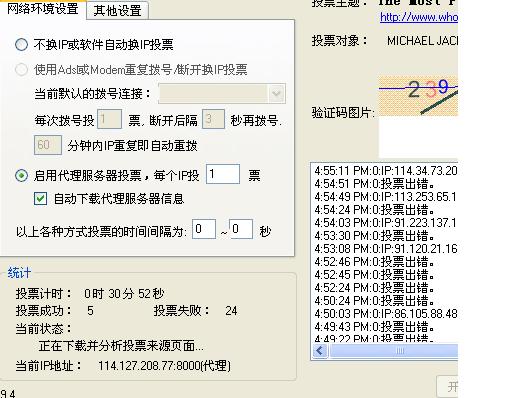
Task: Click the log horizontal scrollbar thumb
Action: click(x=394, y=351)
